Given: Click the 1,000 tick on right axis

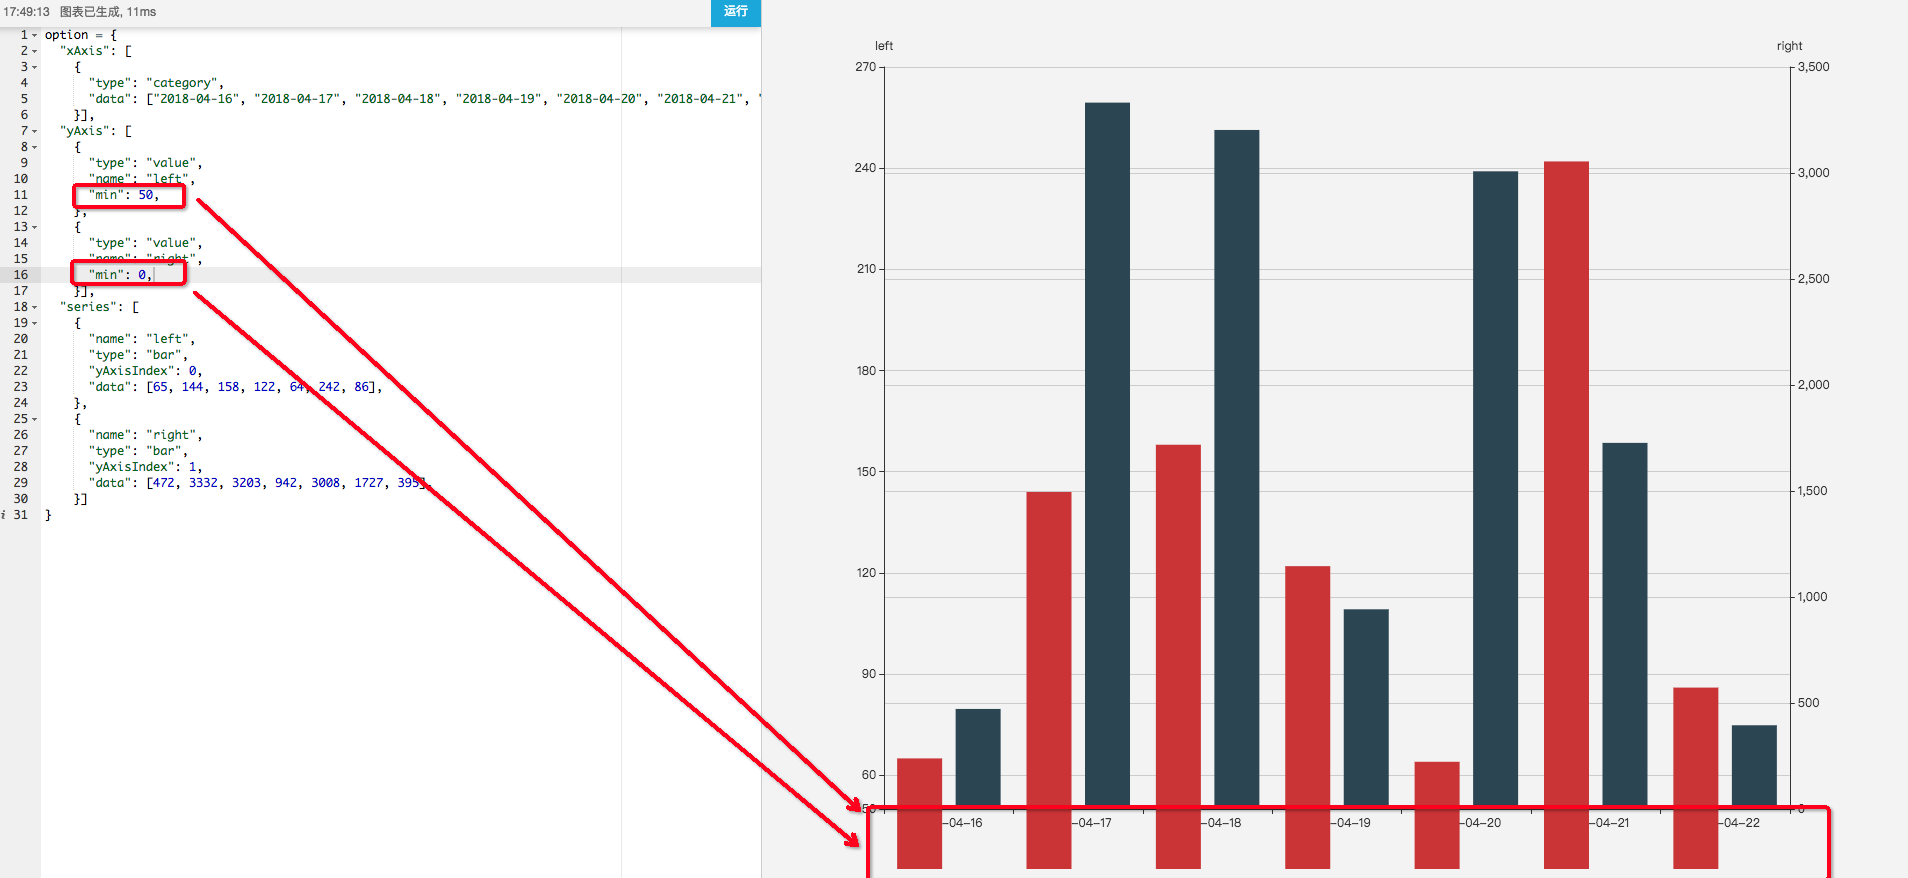Looking at the screenshot, I should [1813, 597].
